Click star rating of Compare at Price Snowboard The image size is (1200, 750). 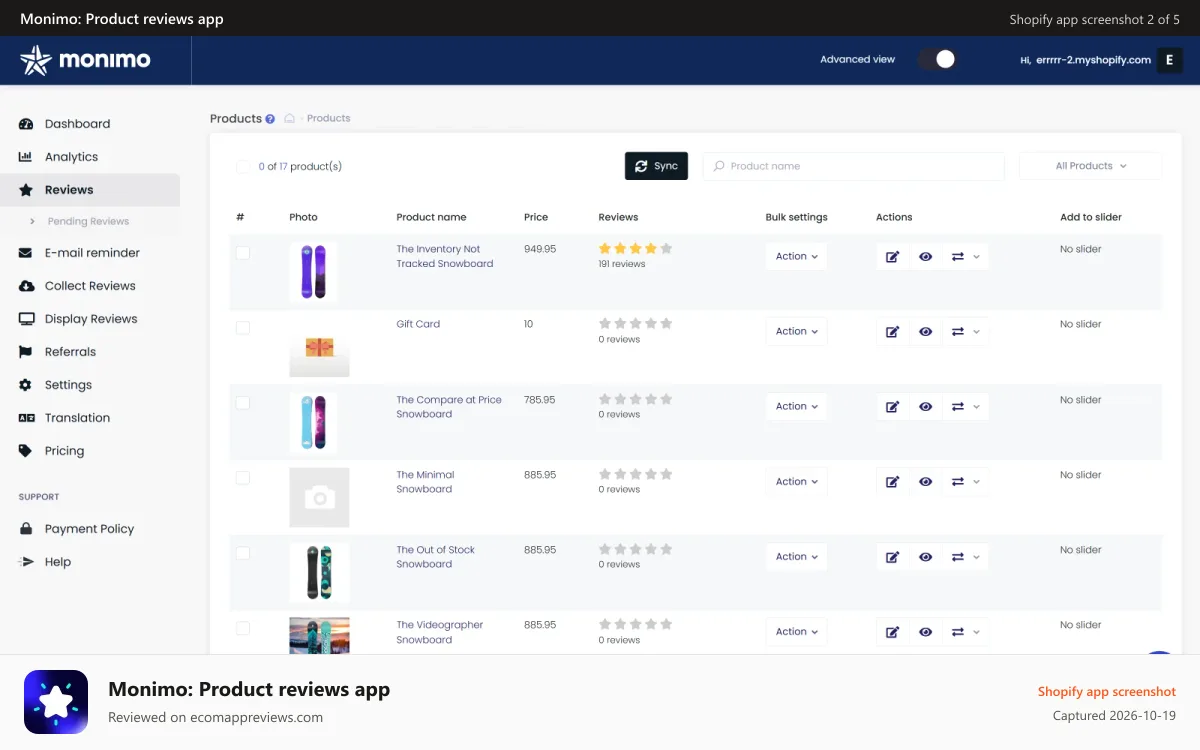635,398
